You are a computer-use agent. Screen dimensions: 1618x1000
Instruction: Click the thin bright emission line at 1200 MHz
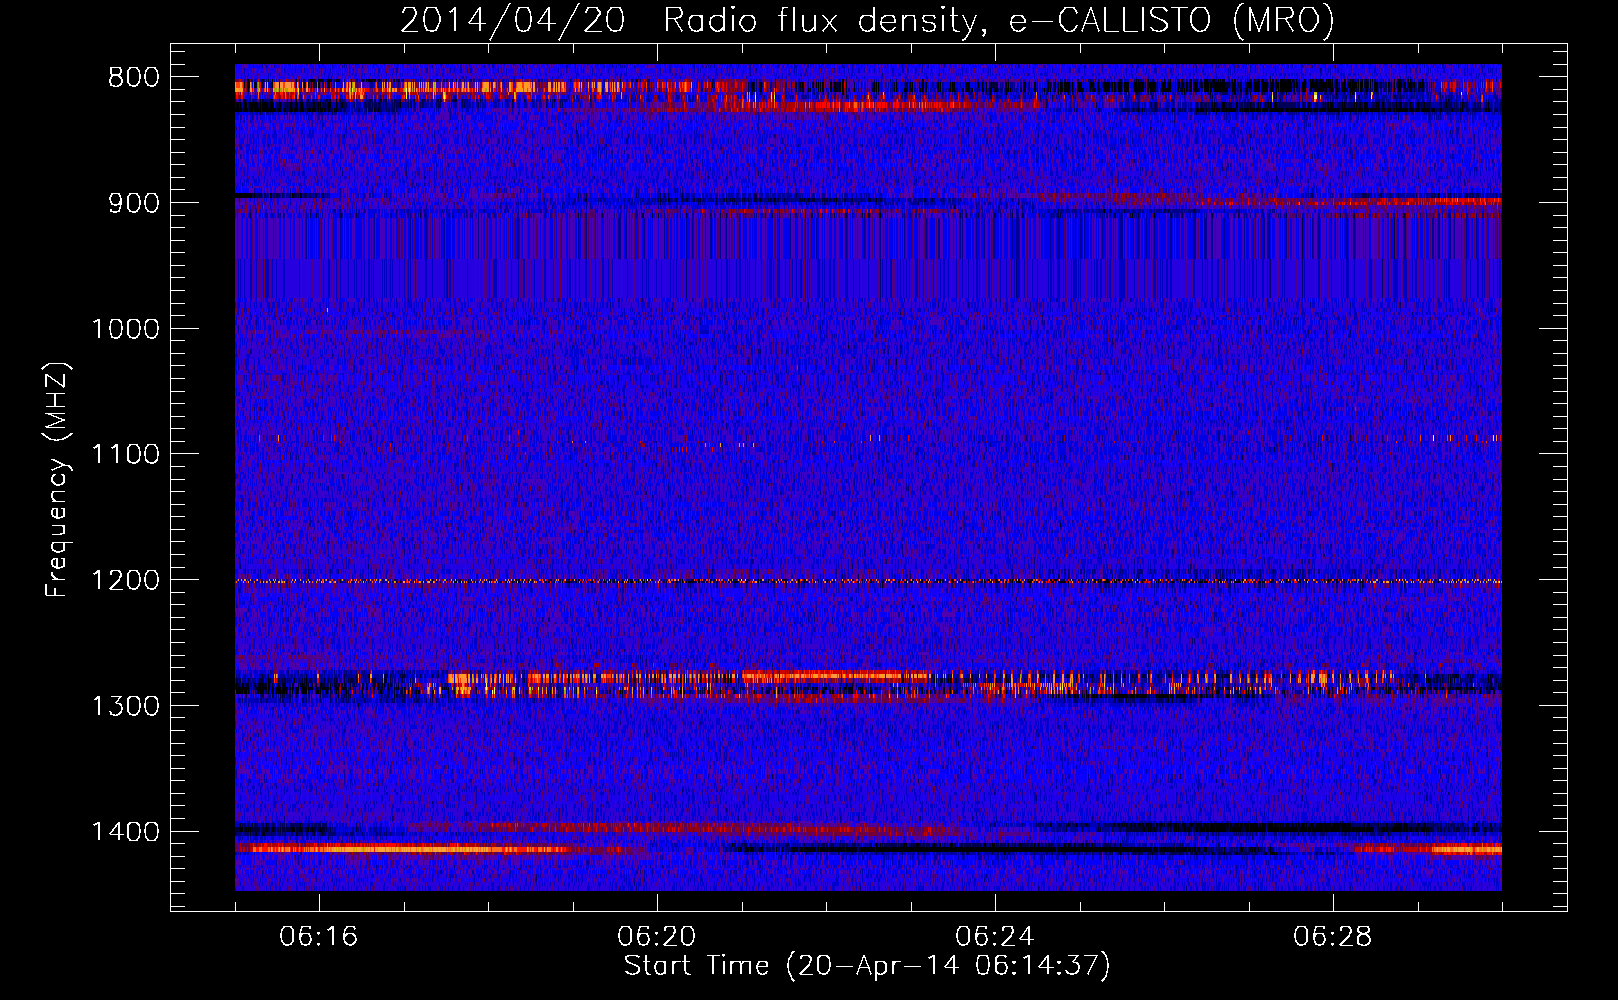(x=868, y=581)
